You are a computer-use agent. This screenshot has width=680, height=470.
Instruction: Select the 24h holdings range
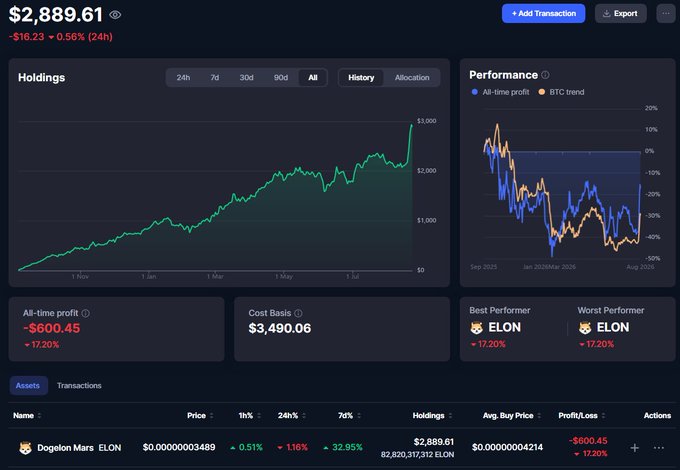pos(183,78)
